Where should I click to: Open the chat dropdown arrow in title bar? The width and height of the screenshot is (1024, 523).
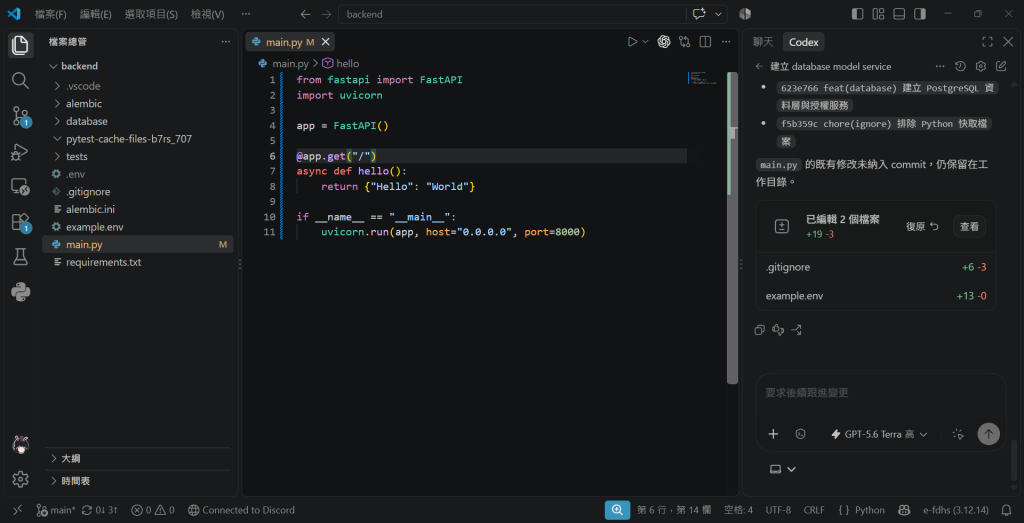[x=719, y=14]
